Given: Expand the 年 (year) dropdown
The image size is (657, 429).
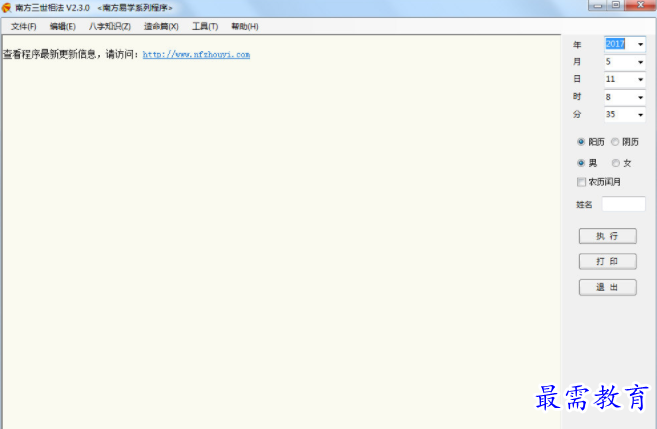Looking at the screenshot, I should coord(640,44).
